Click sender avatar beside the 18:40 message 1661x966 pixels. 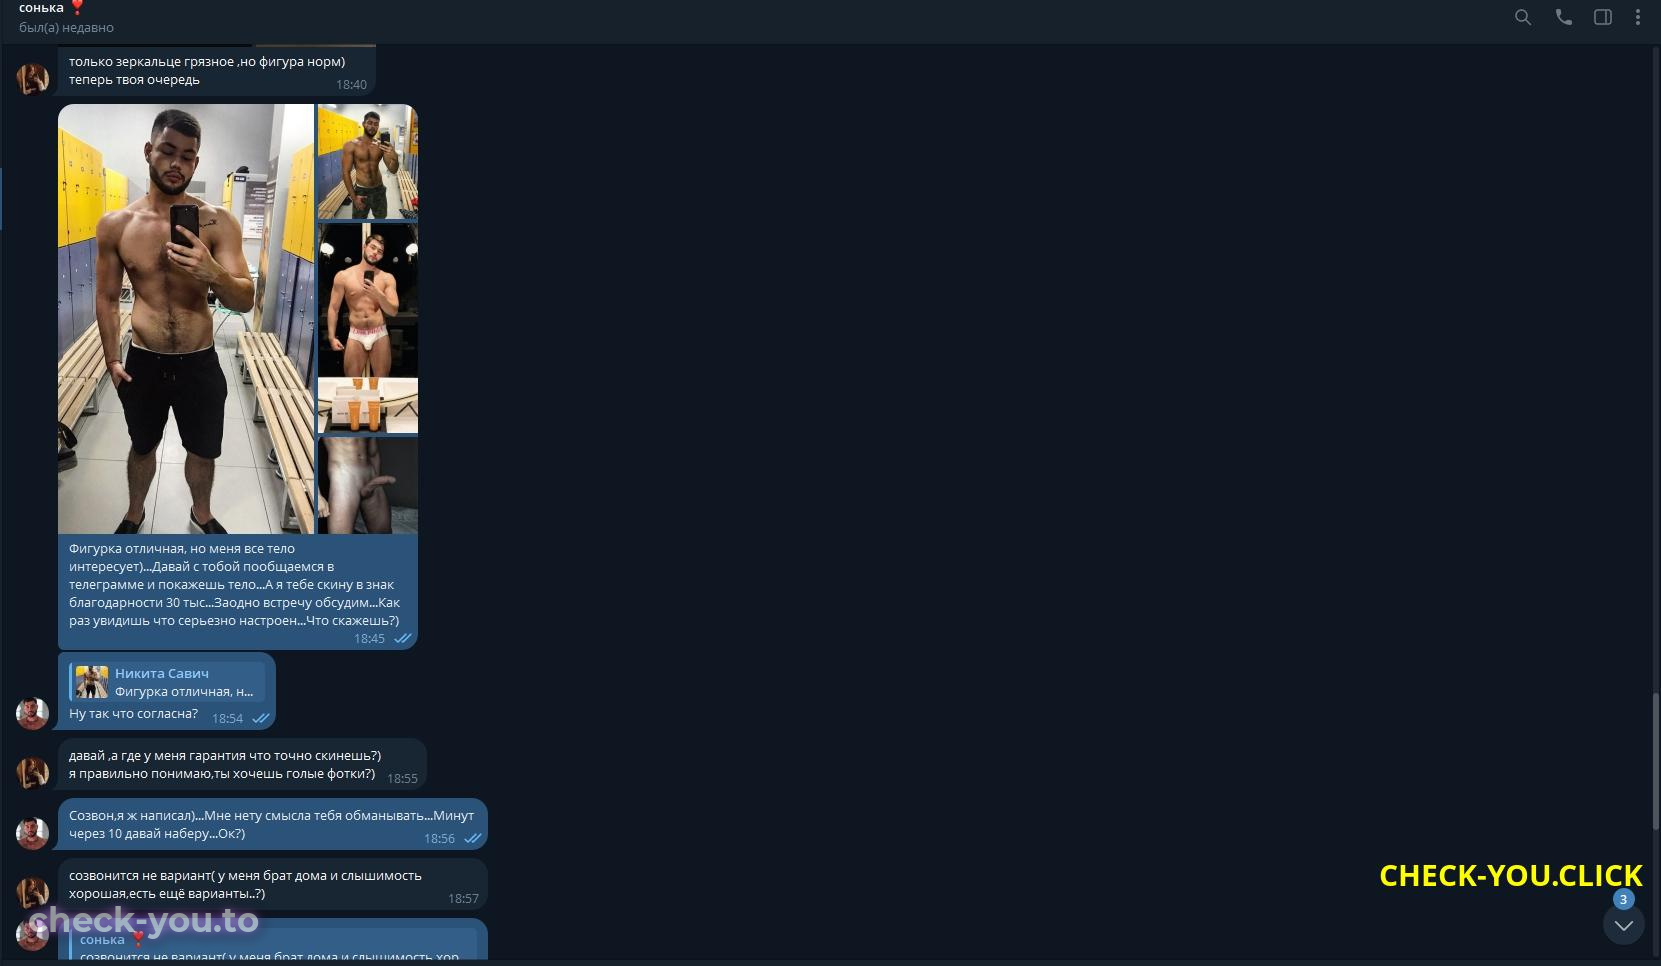tap(32, 78)
